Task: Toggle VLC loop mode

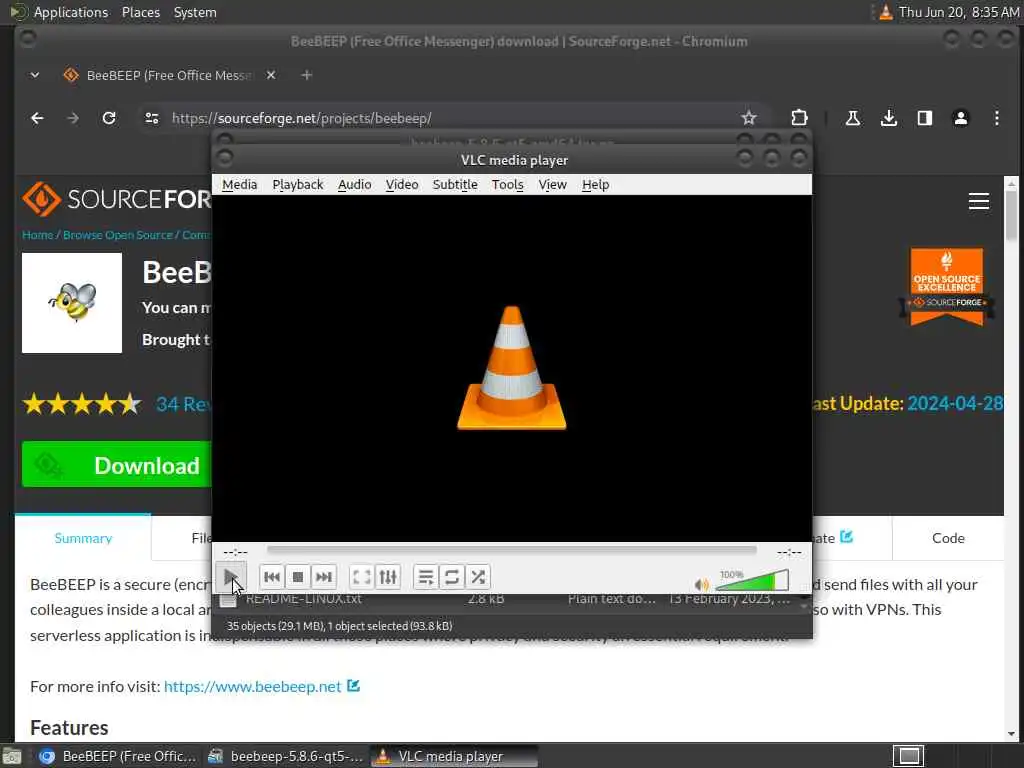Action: [x=452, y=577]
